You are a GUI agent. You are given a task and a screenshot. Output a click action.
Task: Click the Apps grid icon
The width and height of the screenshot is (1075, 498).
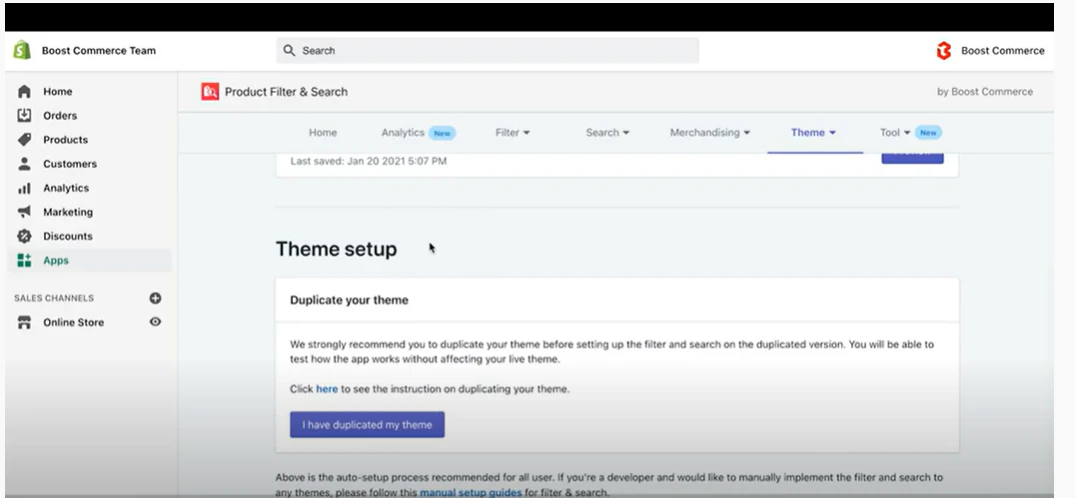[x=24, y=260]
